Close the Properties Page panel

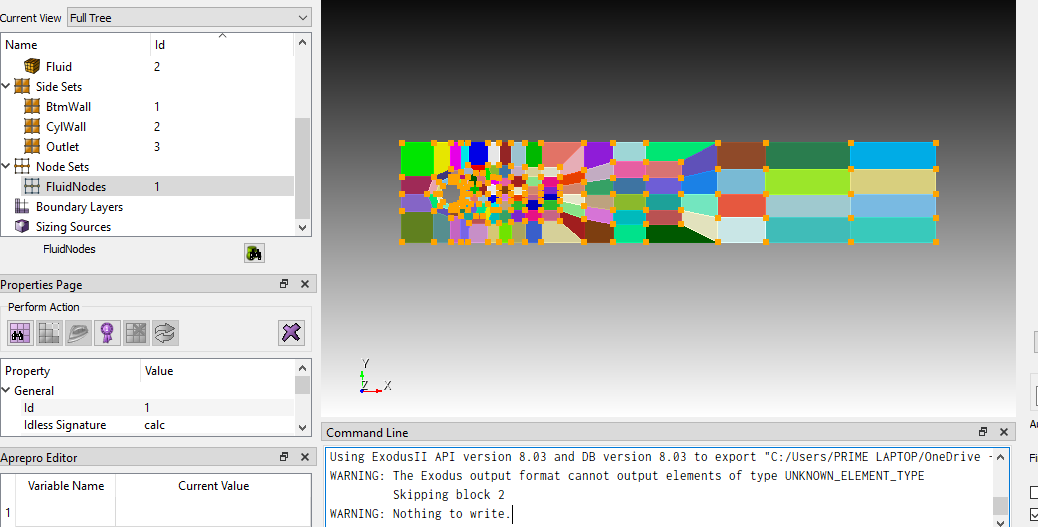305,284
